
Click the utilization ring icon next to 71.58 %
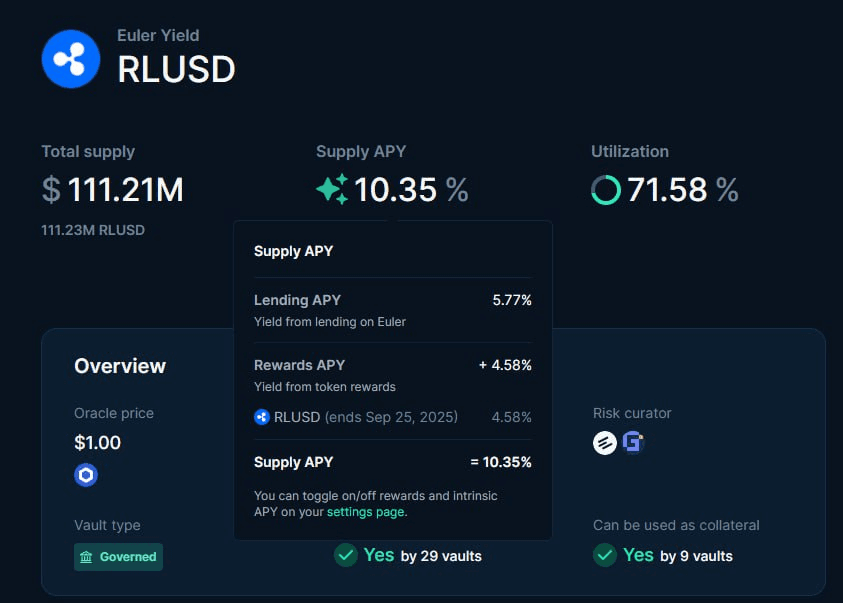606,190
